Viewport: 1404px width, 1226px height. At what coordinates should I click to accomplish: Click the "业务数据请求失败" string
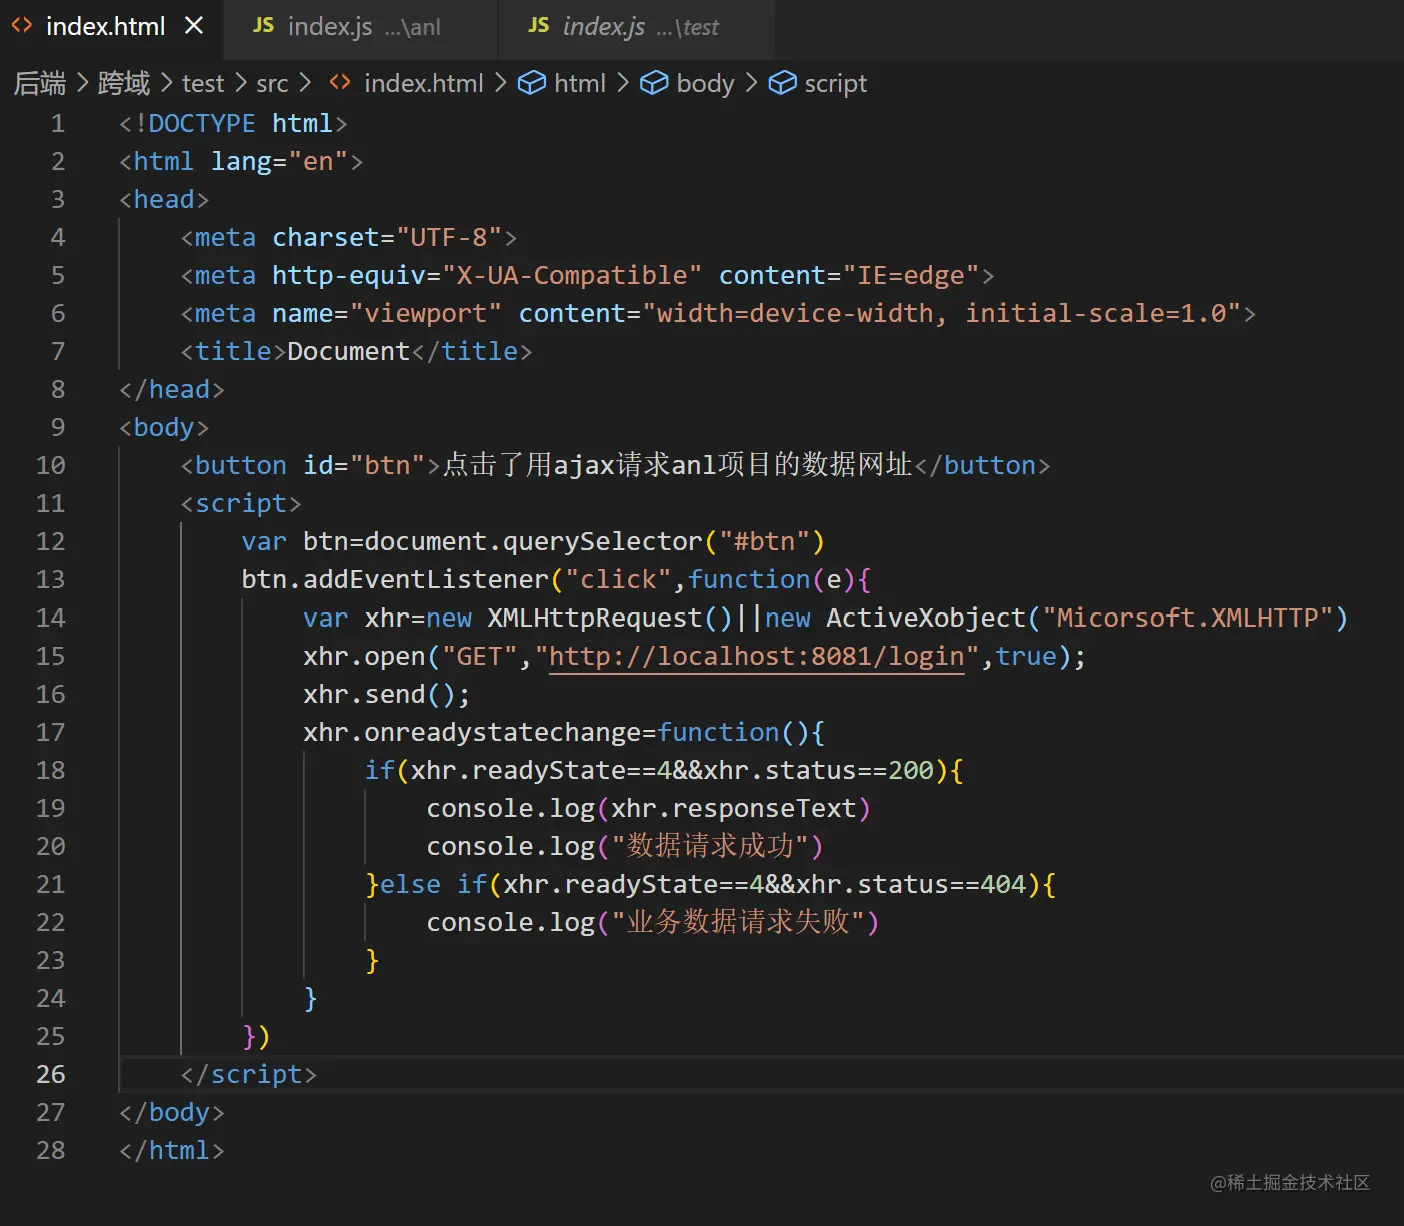coord(738,922)
